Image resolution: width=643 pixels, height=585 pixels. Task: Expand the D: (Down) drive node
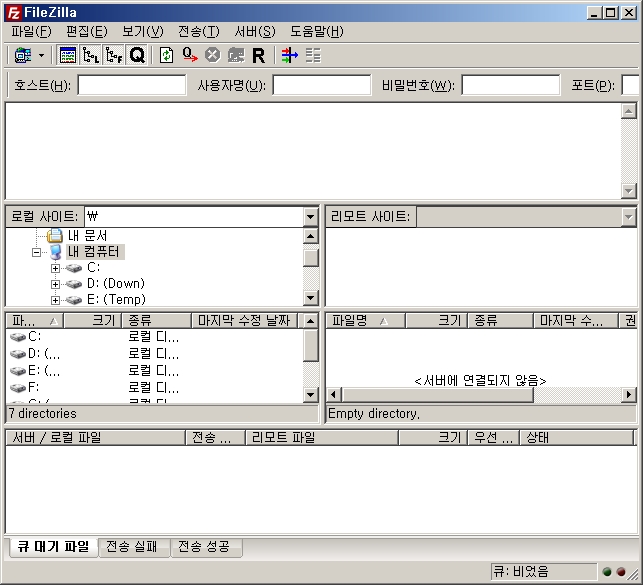[x=56, y=284]
